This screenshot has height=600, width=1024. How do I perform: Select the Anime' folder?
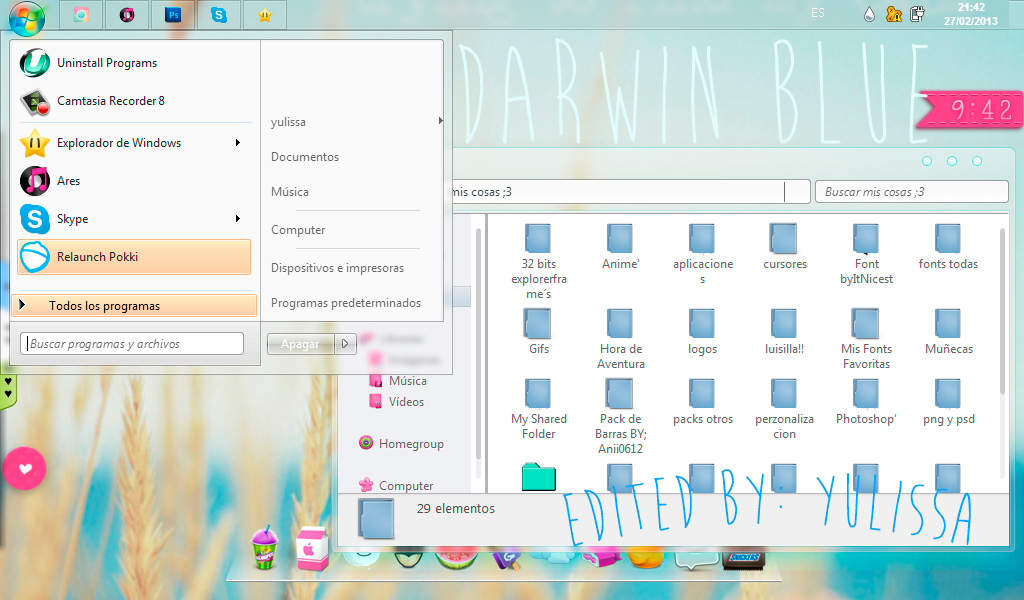click(x=620, y=246)
